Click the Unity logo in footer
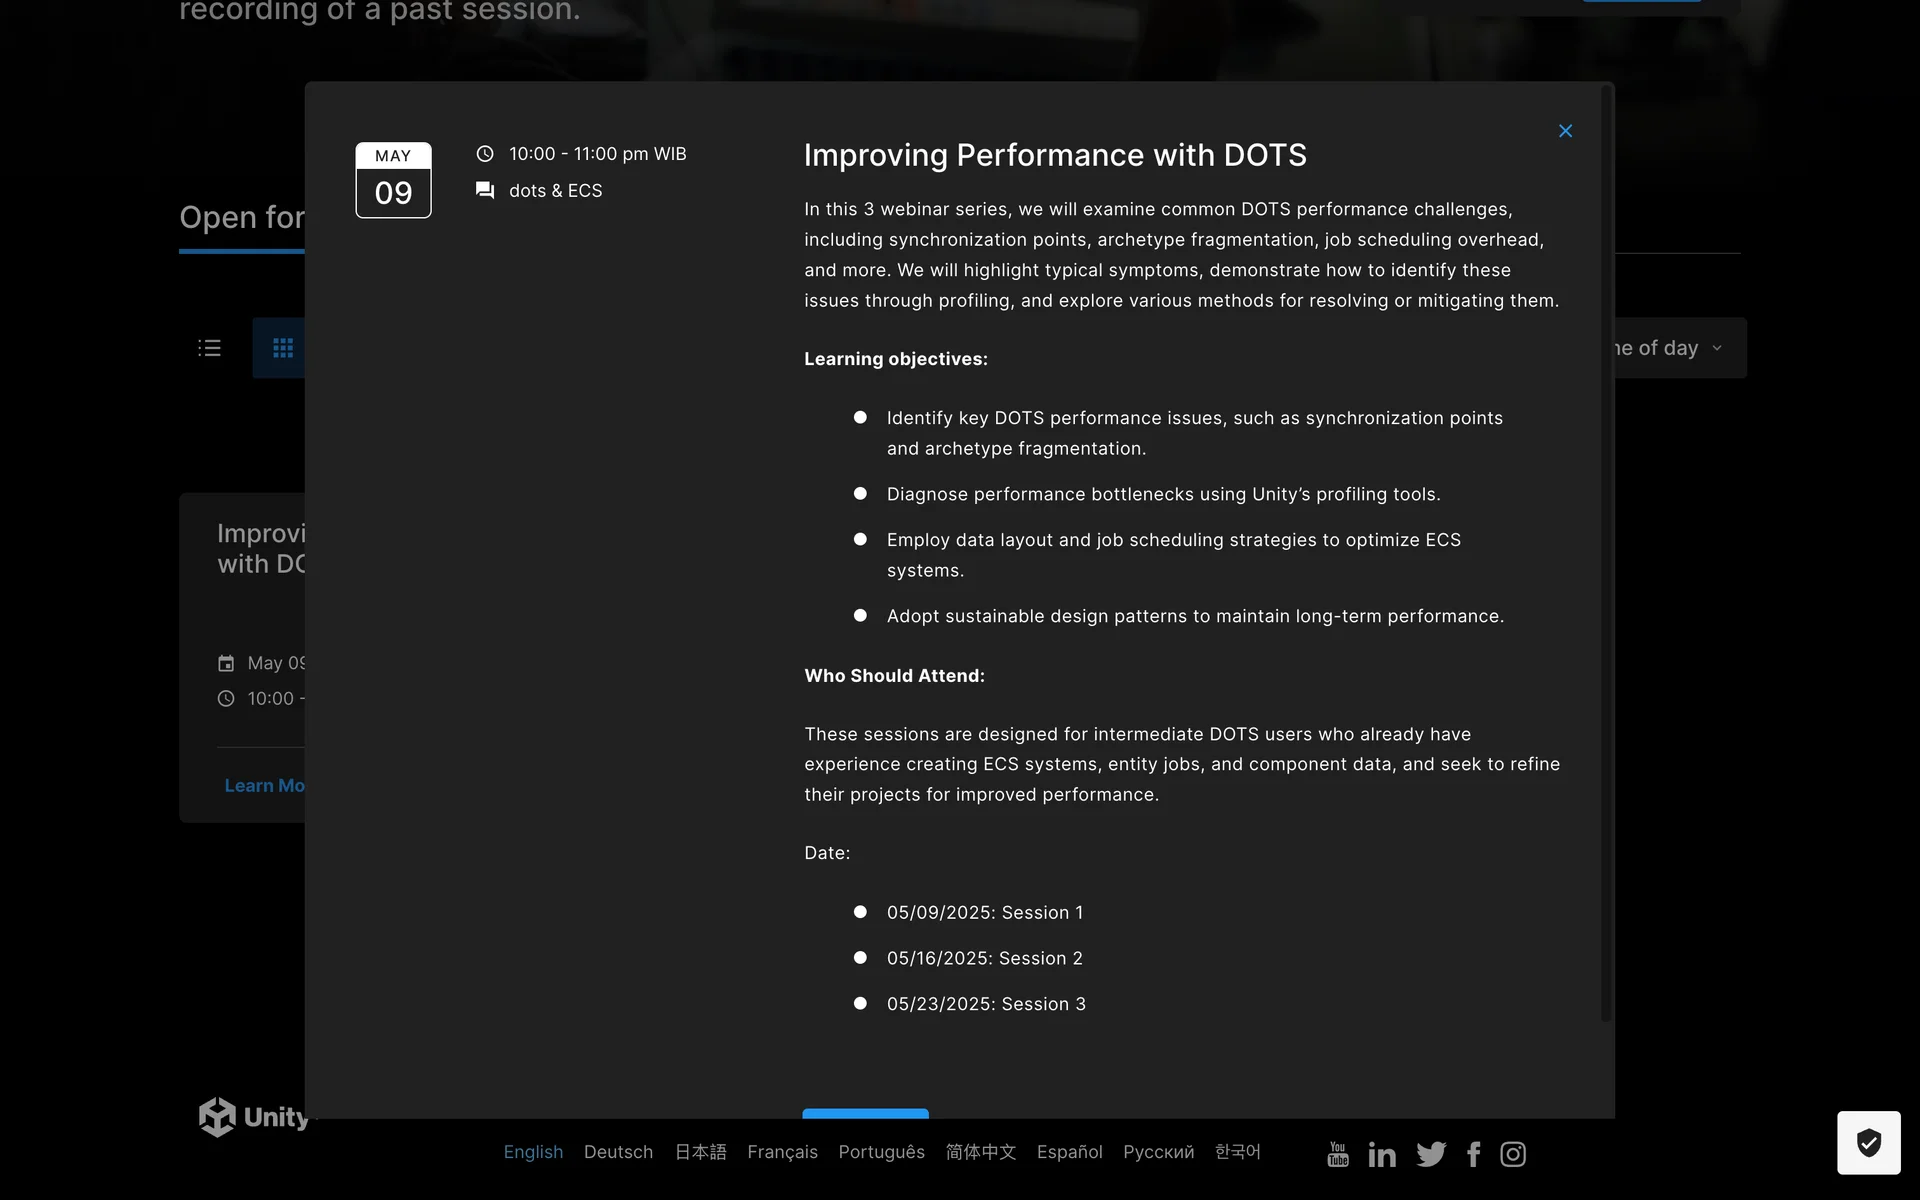1920x1200 pixels. click(254, 1117)
